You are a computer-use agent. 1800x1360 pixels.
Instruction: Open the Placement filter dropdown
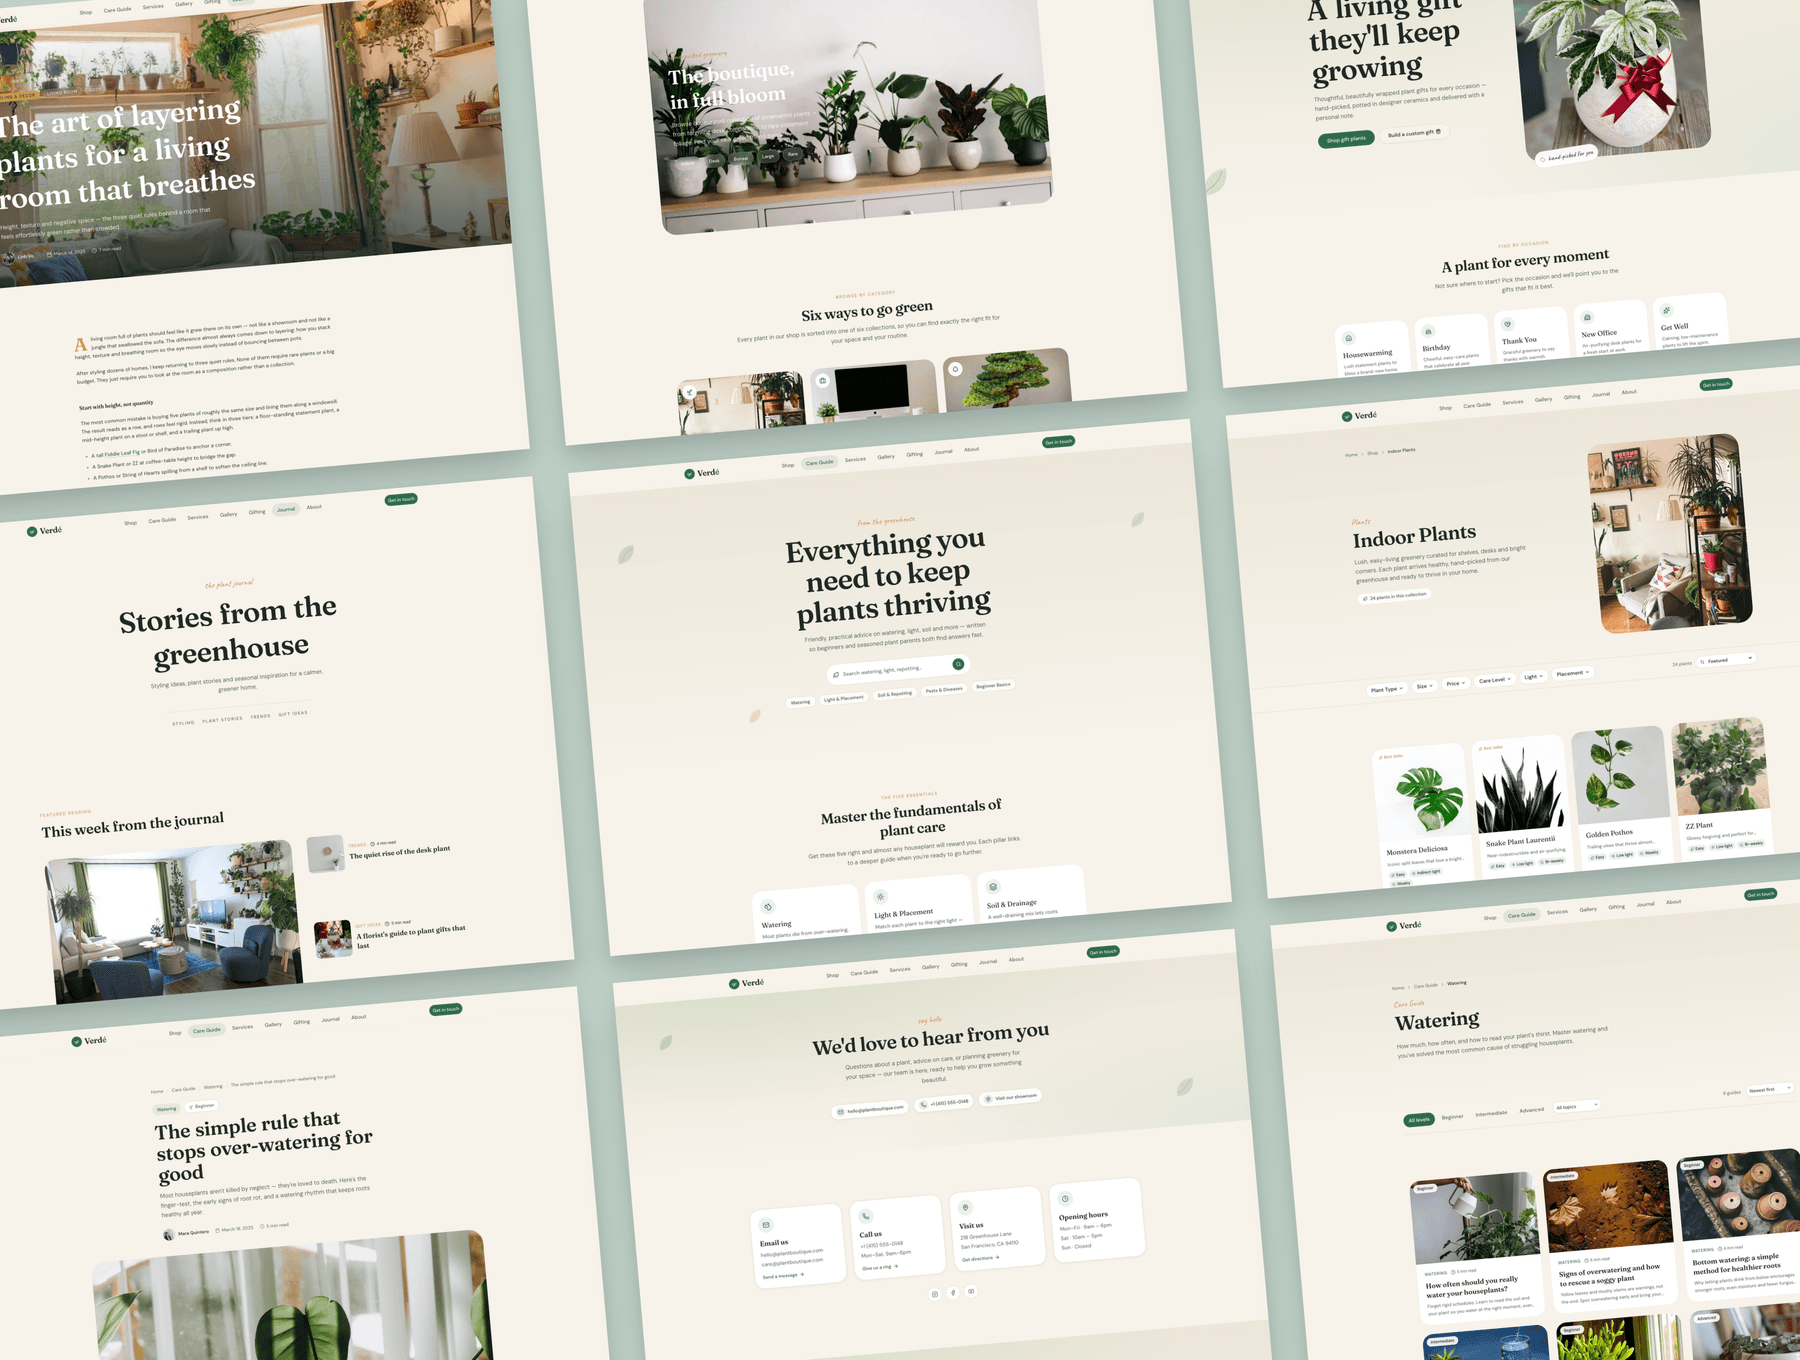[x=1572, y=673]
